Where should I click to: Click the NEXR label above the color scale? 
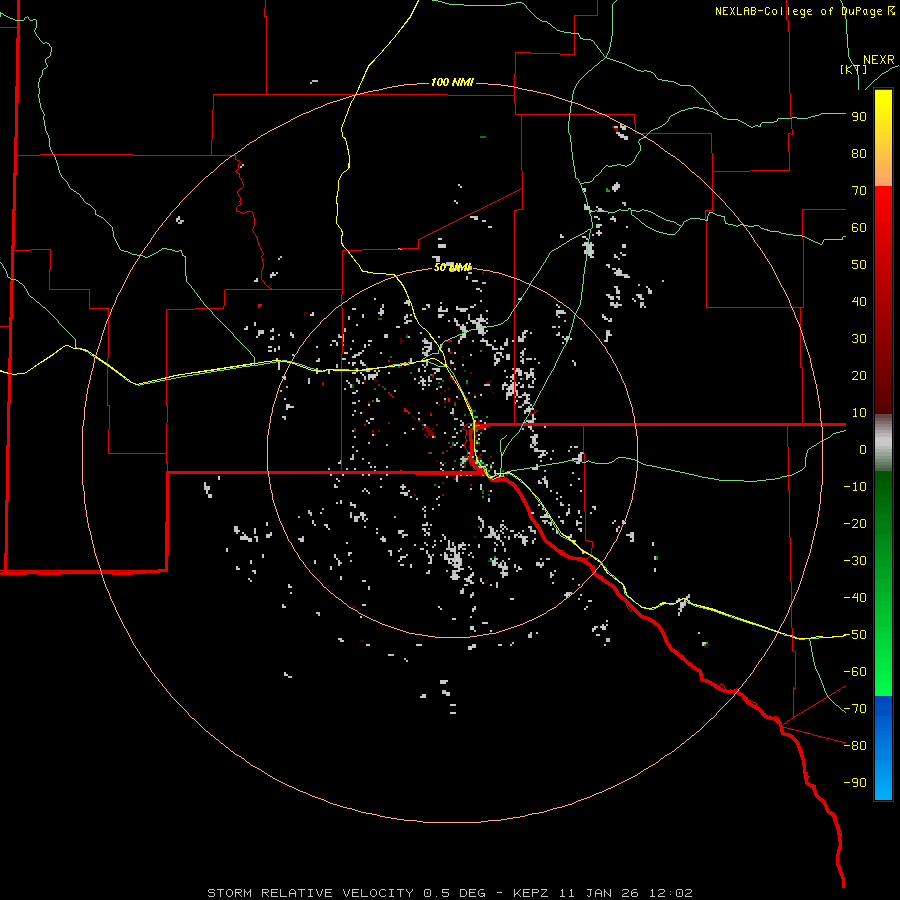point(879,60)
